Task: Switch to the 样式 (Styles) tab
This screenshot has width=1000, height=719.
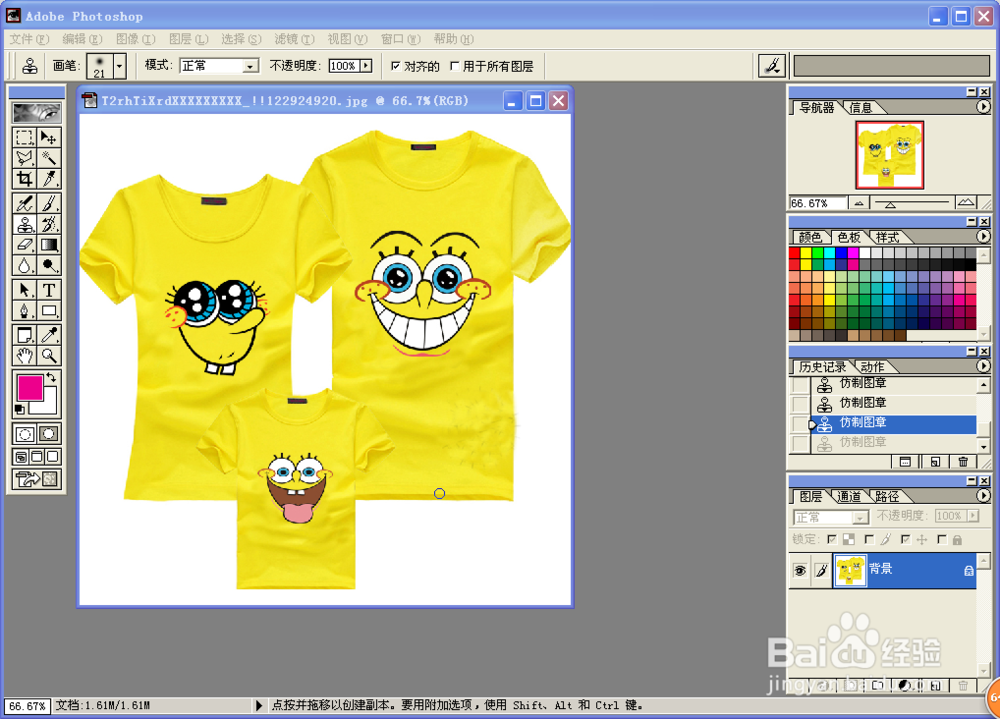Action: (x=887, y=237)
